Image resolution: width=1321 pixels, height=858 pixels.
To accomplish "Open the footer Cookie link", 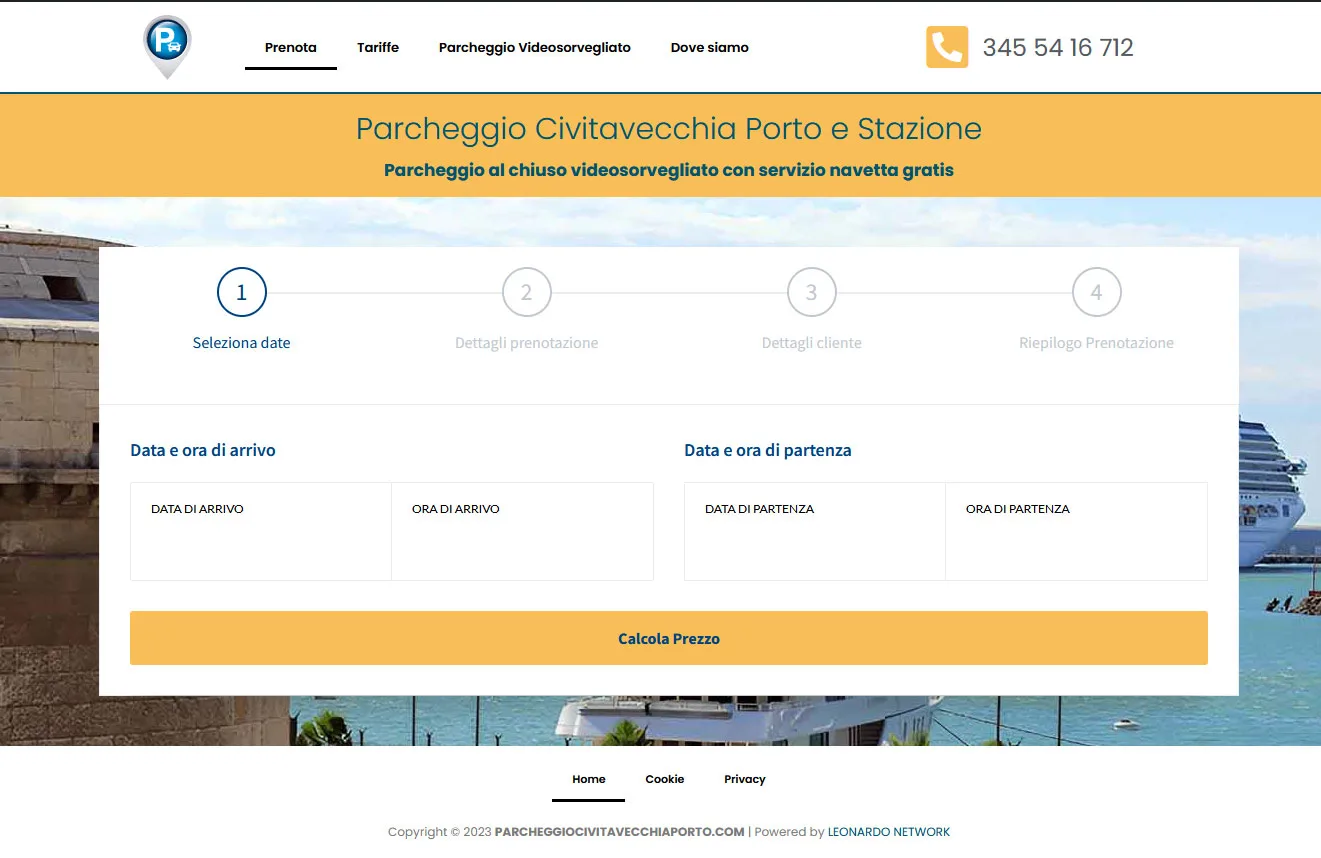I will coord(665,779).
